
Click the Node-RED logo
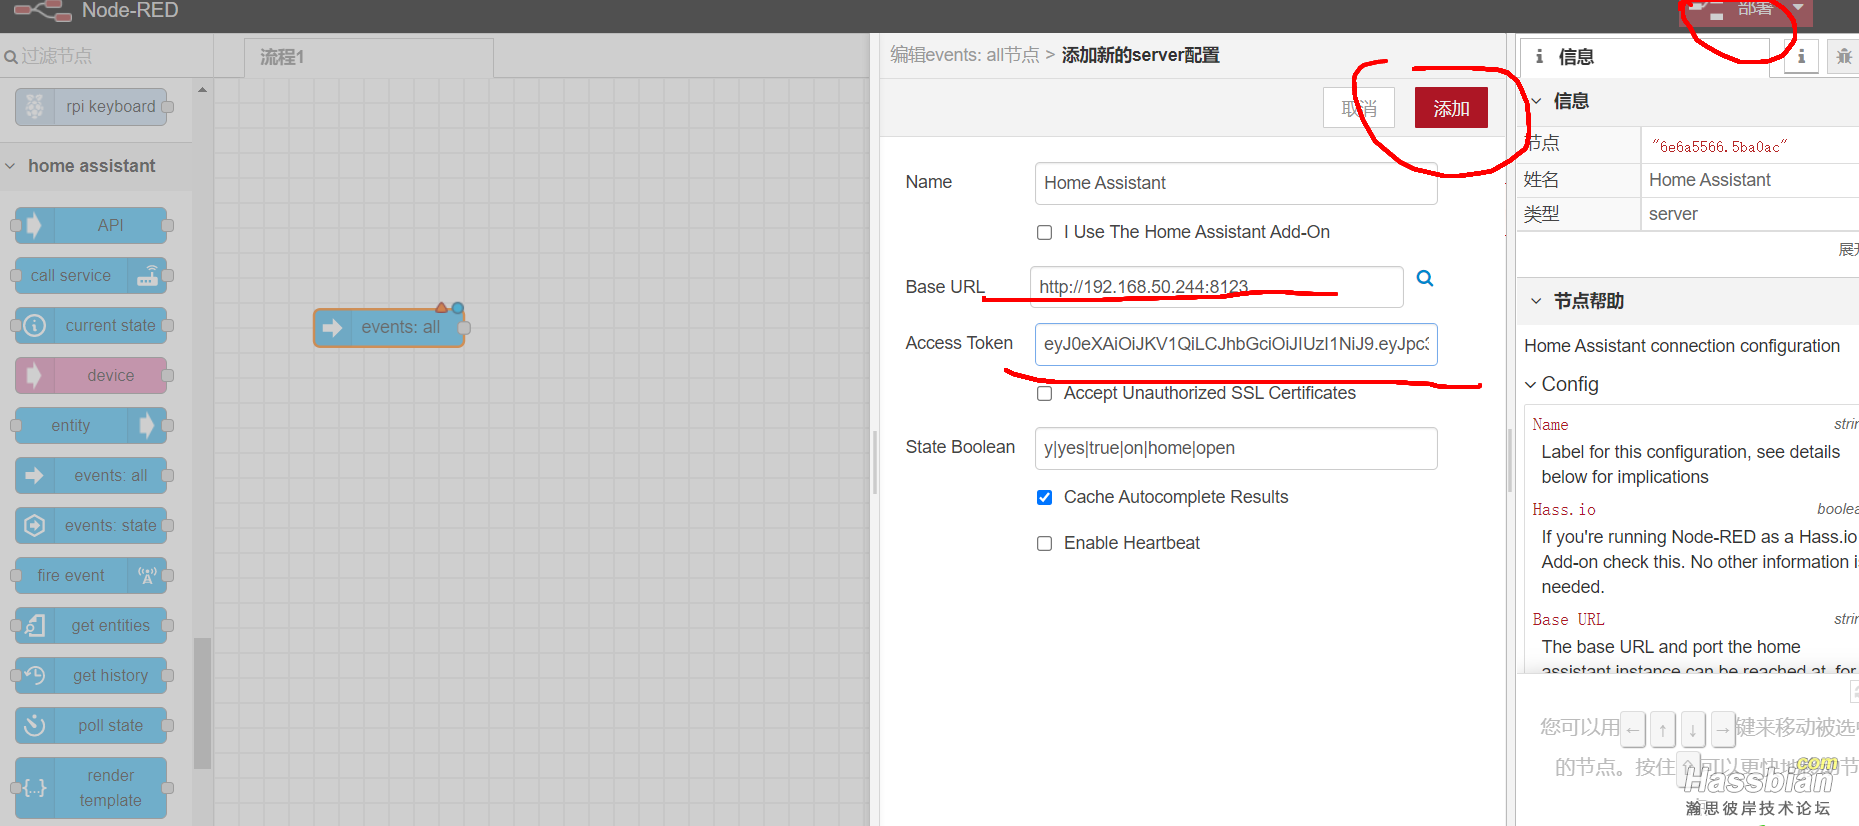[43, 11]
